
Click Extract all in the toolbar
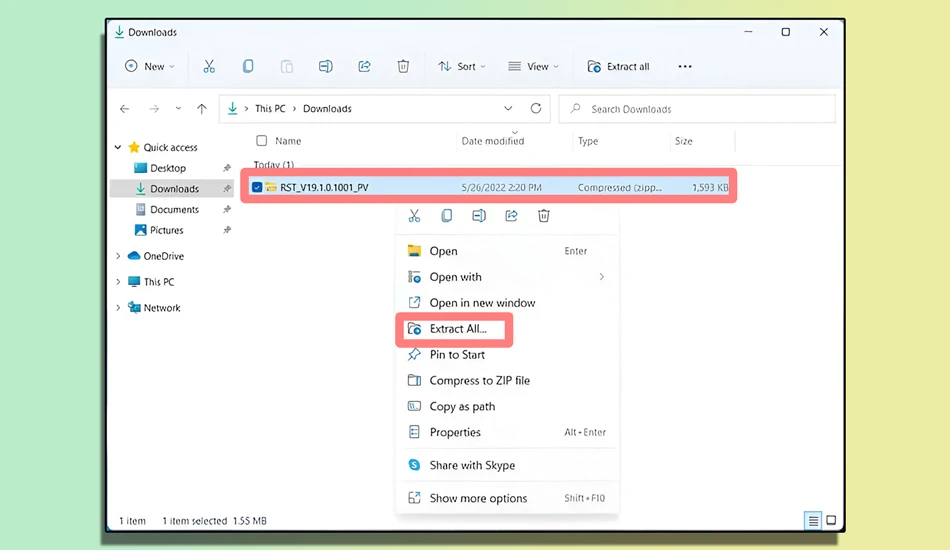[619, 67]
